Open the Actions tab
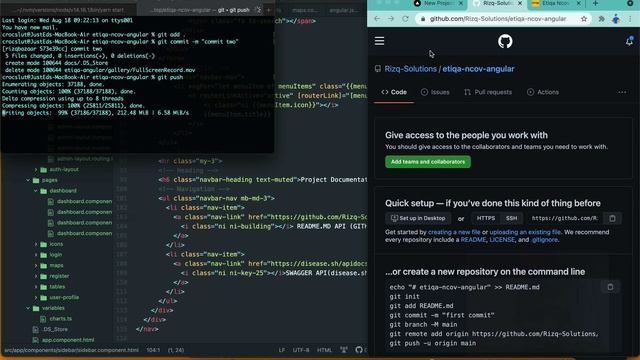Image resolution: width=640 pixels, height=360 pixels. click(543, 92)
